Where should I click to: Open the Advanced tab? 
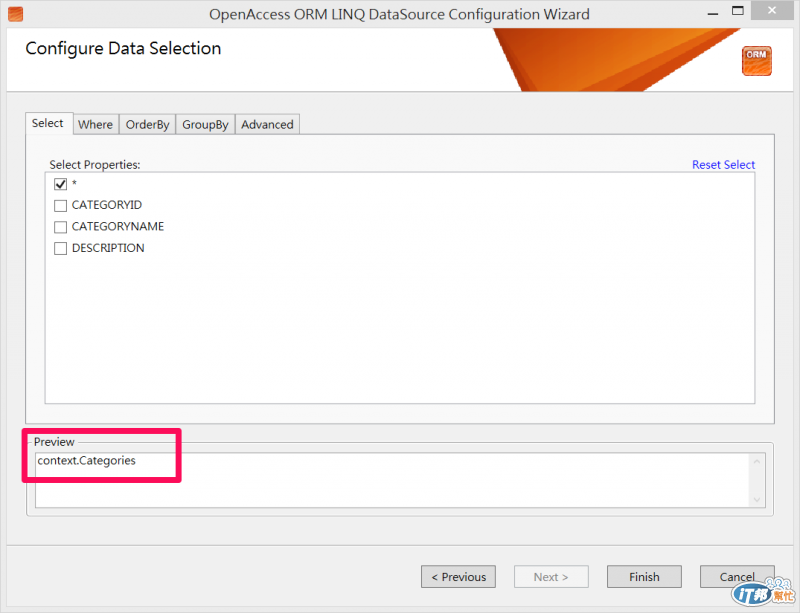(267, 125)
